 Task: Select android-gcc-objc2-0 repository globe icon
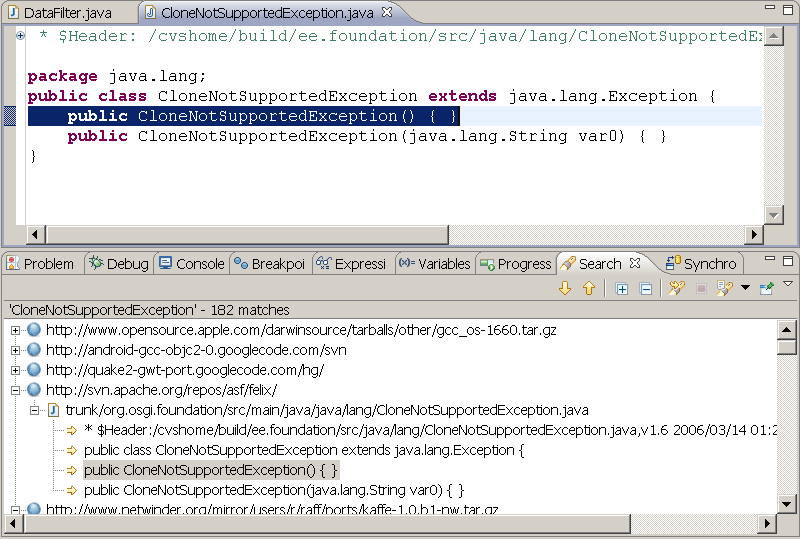[x=34, y=350]
